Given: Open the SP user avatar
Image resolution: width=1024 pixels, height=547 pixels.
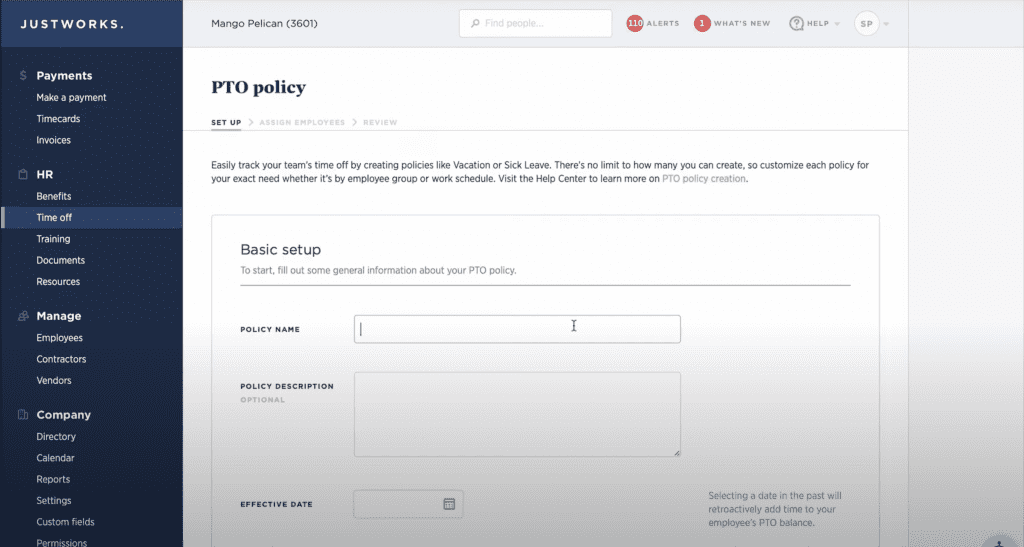Looking at the screenshot, I should tap(867, 23).
